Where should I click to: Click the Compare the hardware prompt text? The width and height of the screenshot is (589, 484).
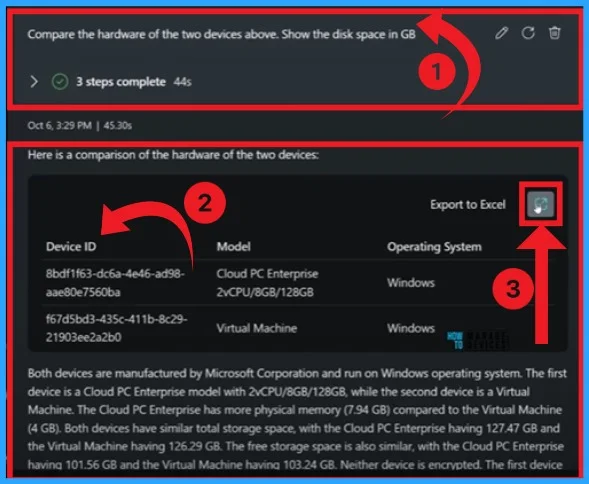[222, 34]
